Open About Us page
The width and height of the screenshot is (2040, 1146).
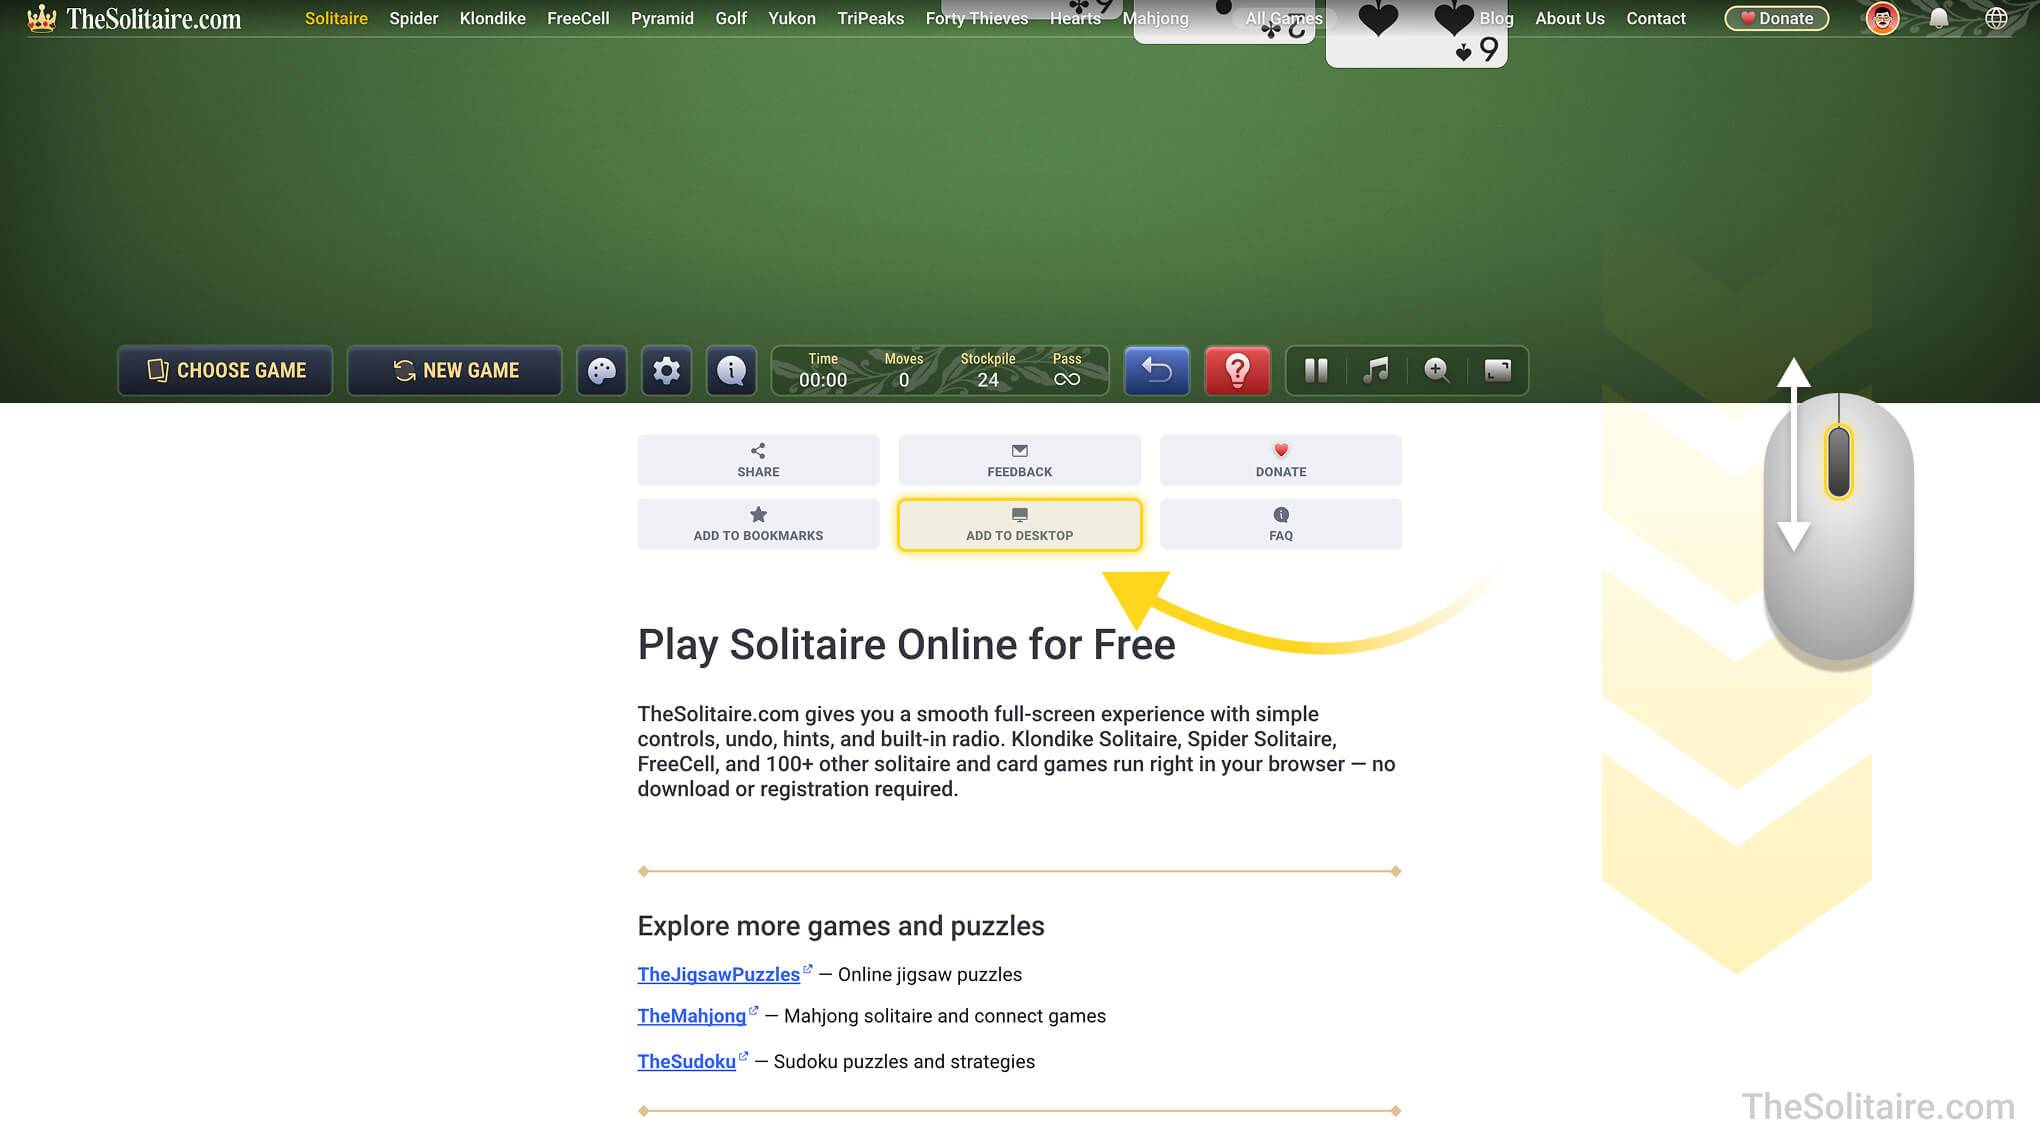click(x=1570, y=18)
